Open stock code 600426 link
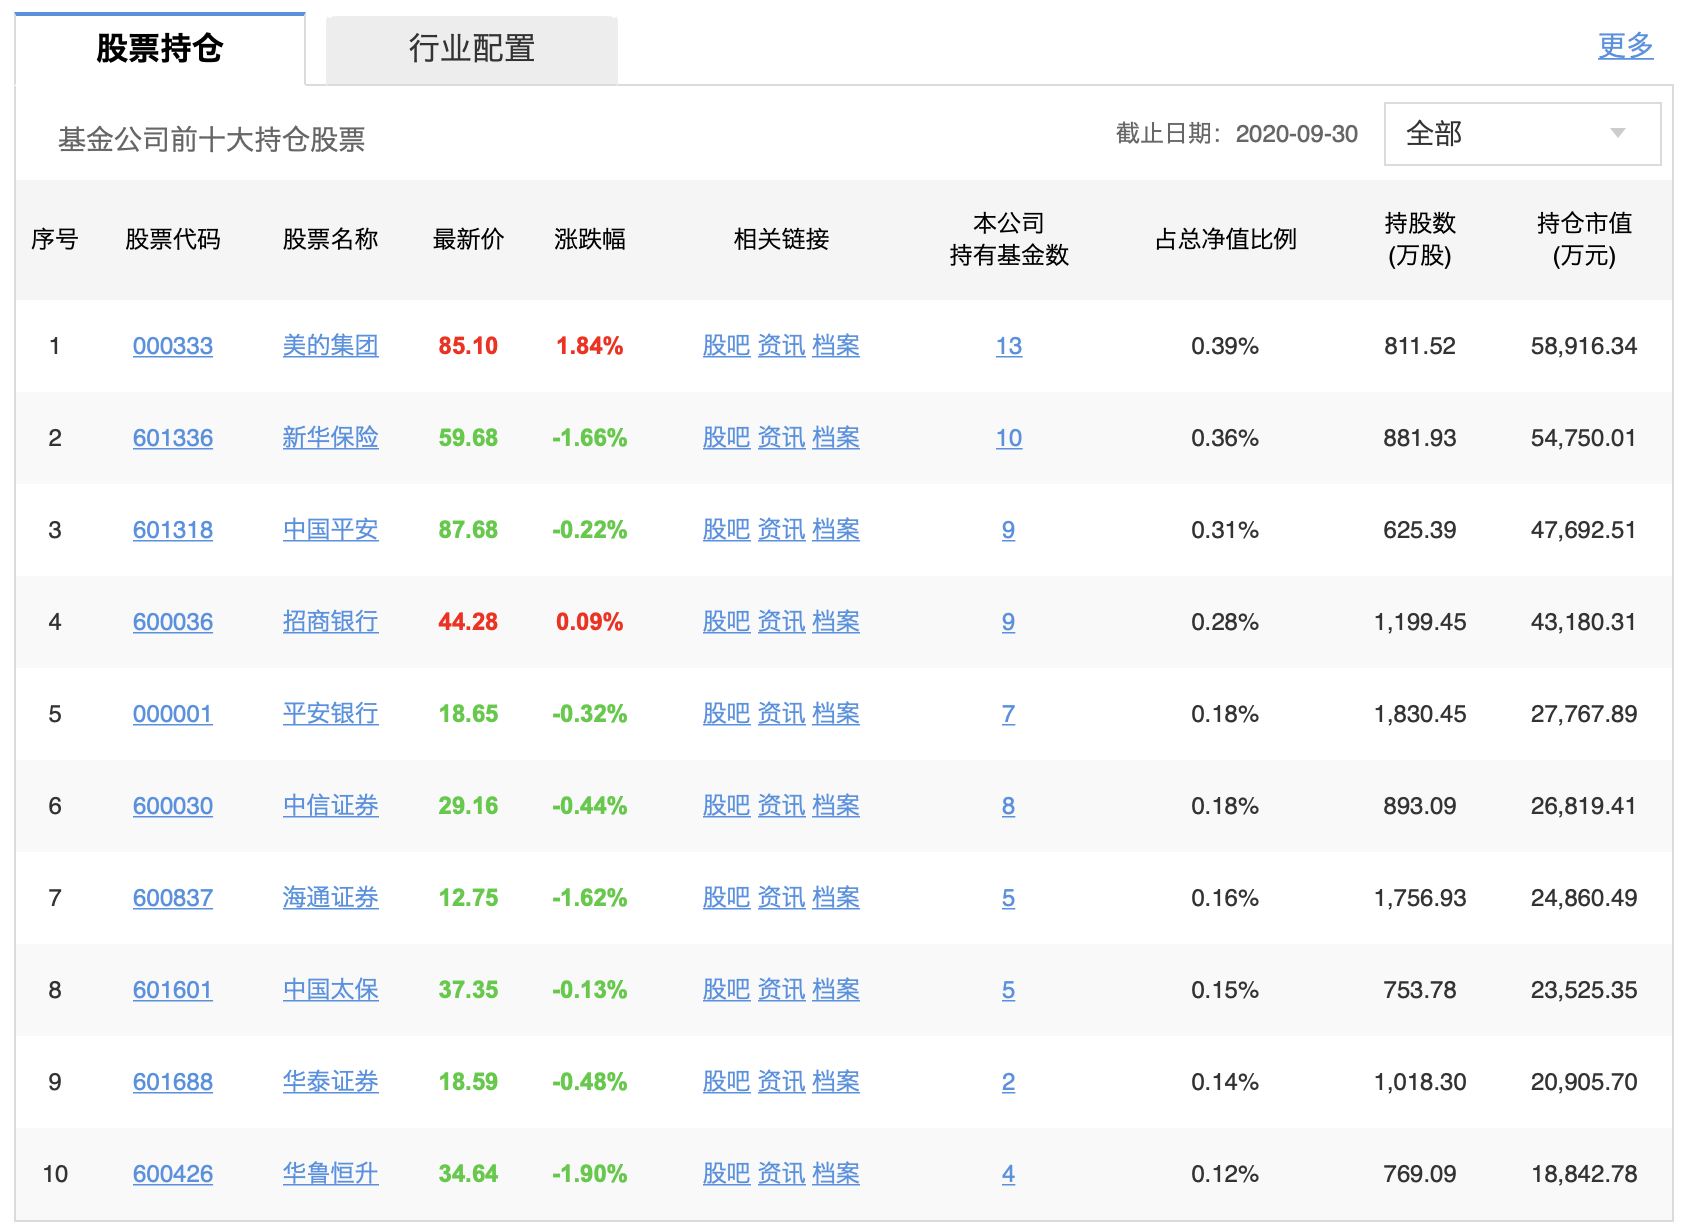The height and width of the screenshot is (1230, 1688). pos(173,1174)
